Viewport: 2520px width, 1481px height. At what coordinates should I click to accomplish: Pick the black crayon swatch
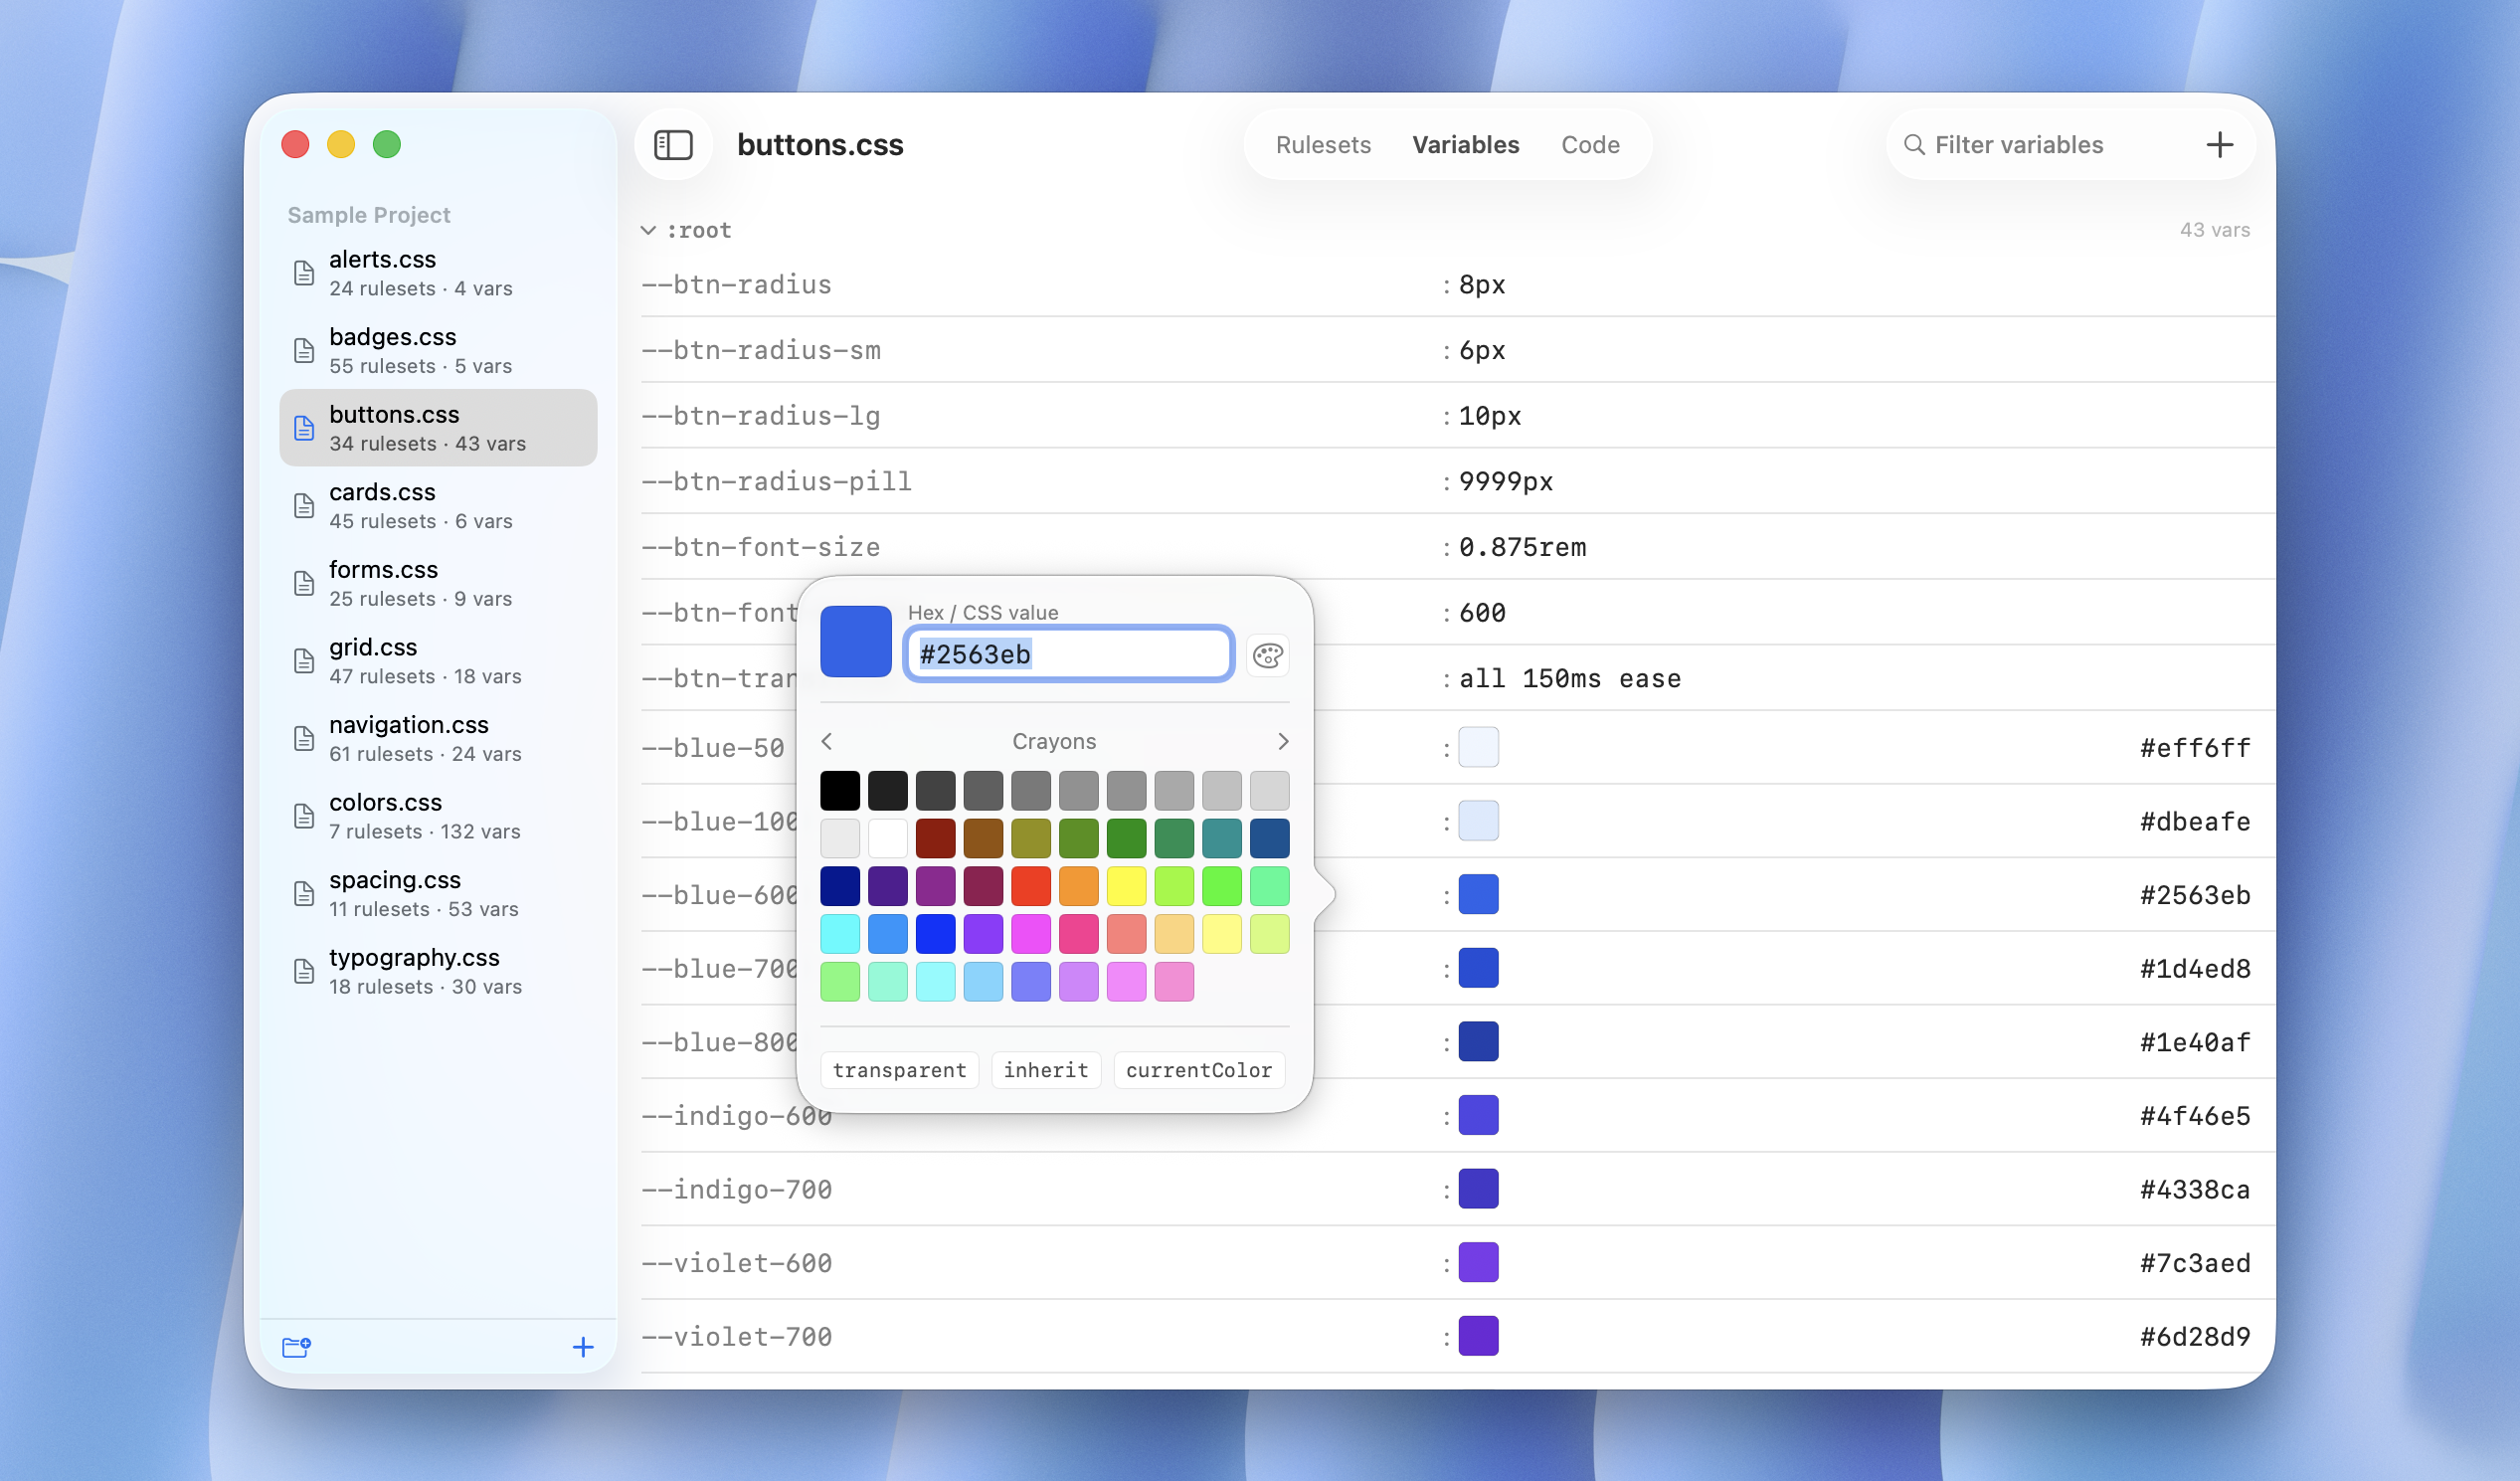840,791
